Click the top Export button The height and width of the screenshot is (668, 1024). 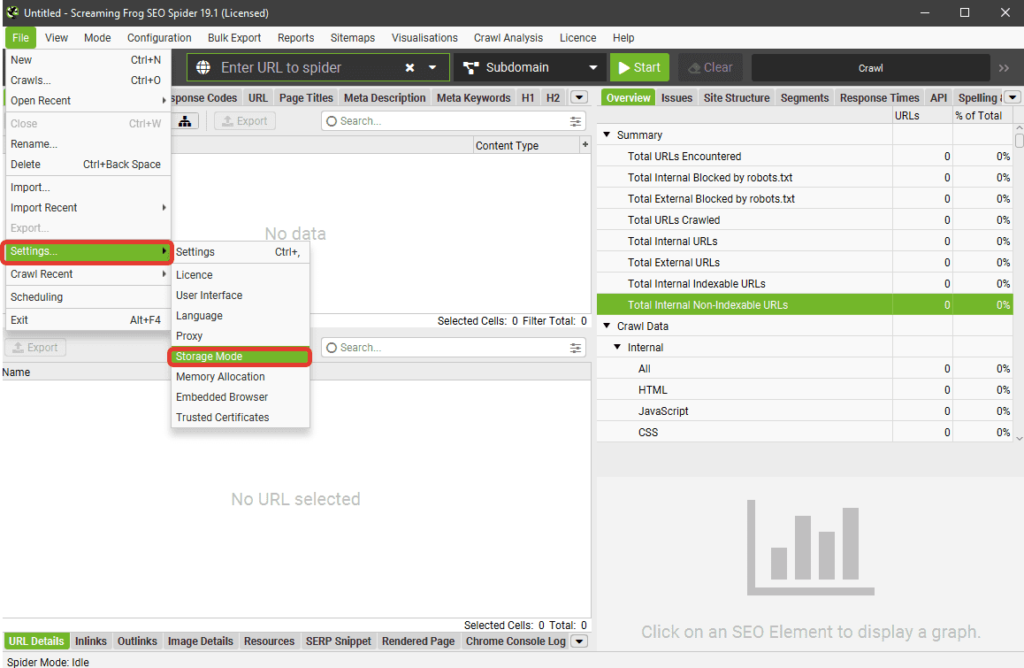[245, 121]
